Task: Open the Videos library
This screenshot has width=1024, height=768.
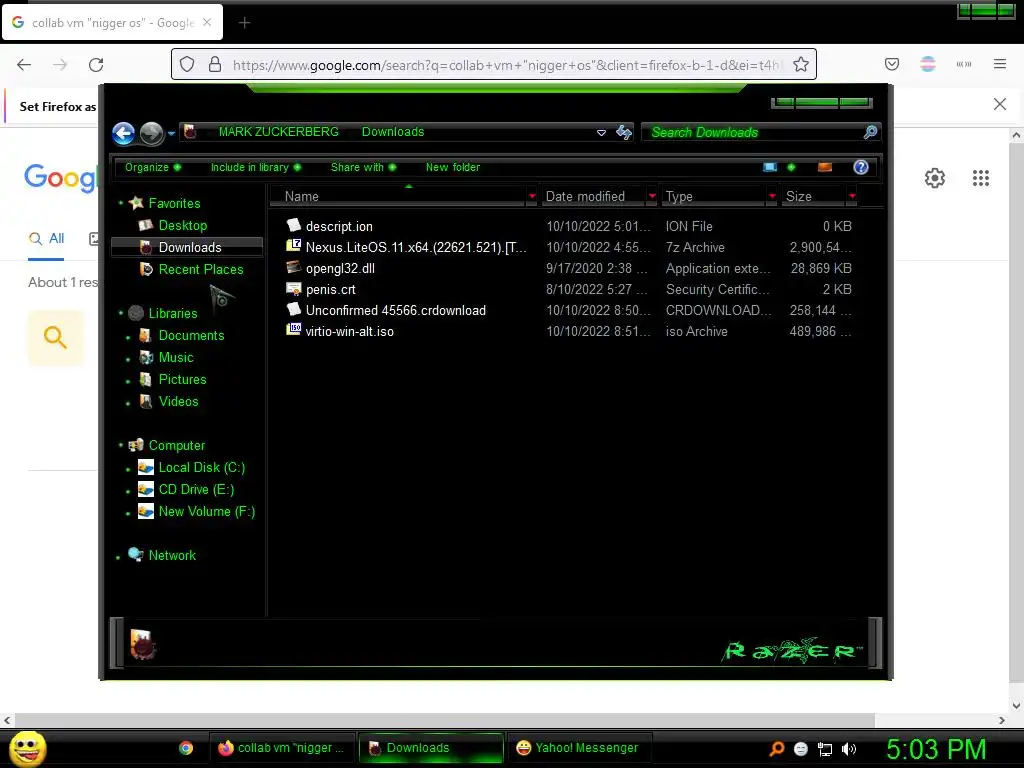Action: tap(178, 402)
